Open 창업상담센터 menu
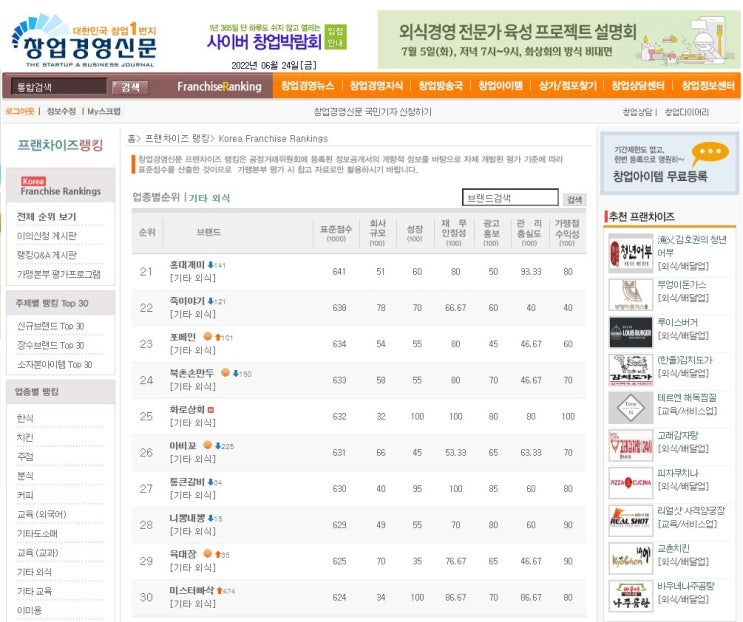 coord(638,86)
